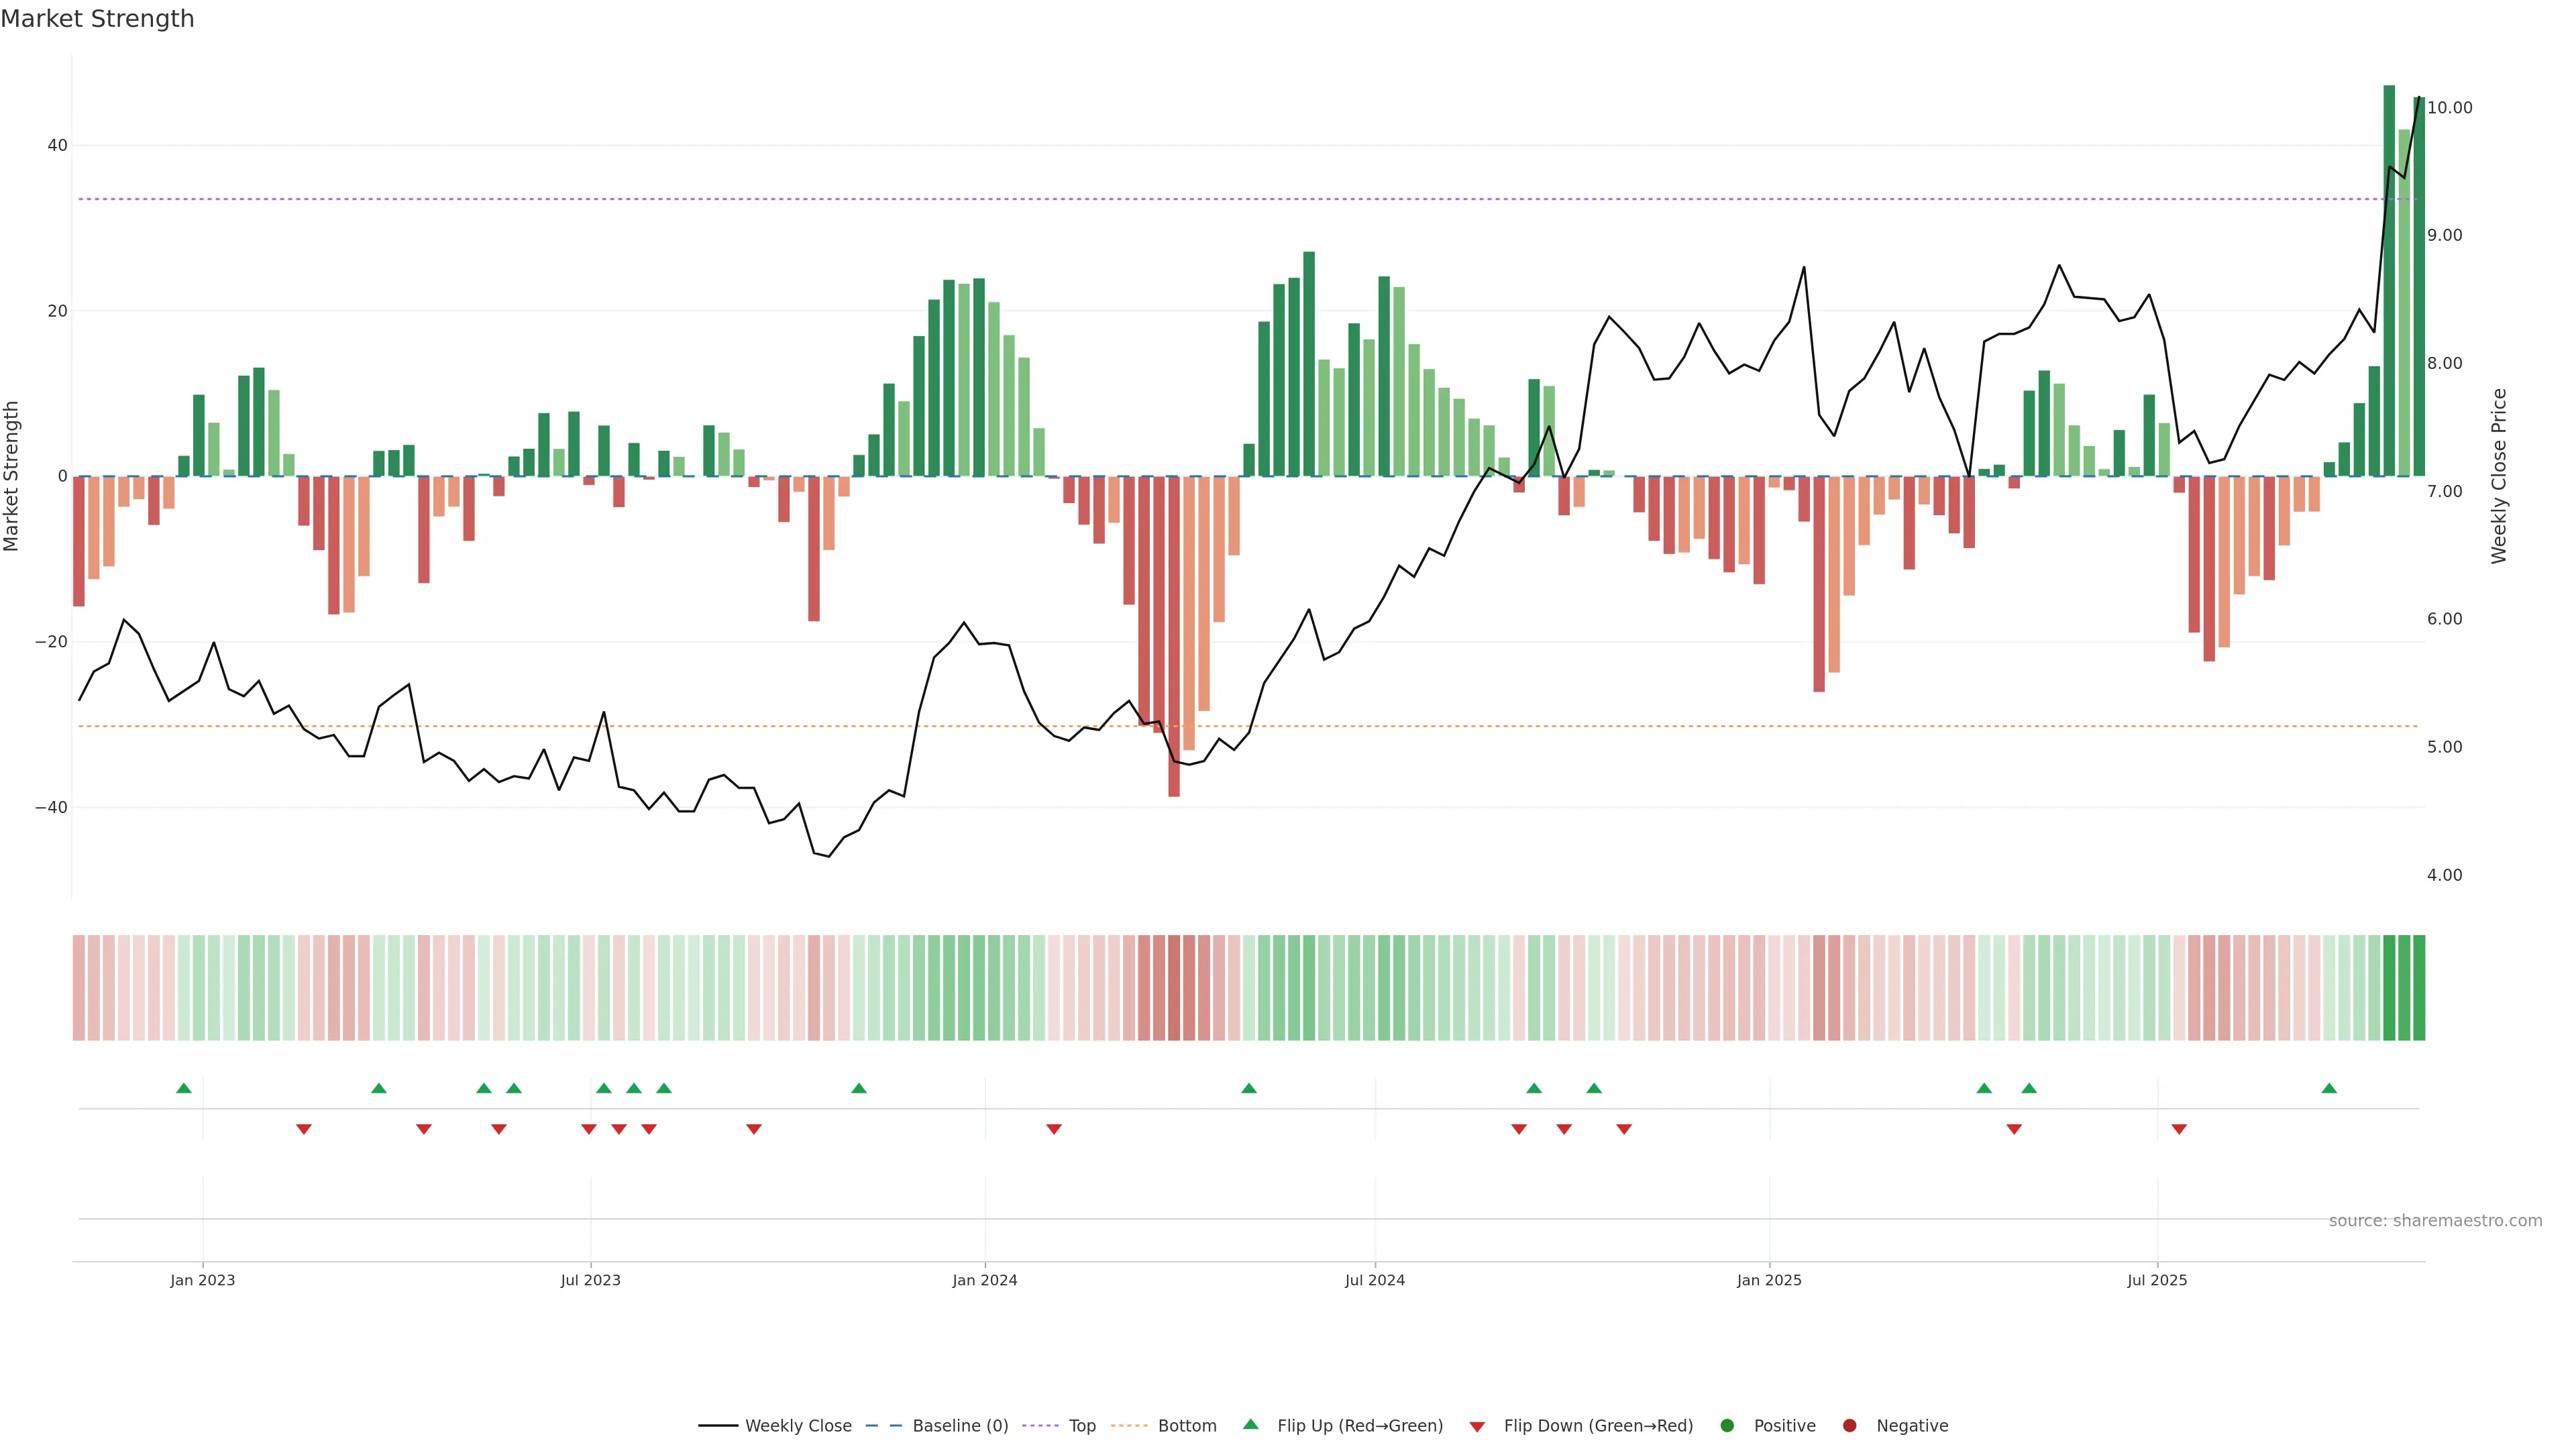Click the first green flip-up triangle marker
Viewport: 2576px width, 1449px height.
183,1088
